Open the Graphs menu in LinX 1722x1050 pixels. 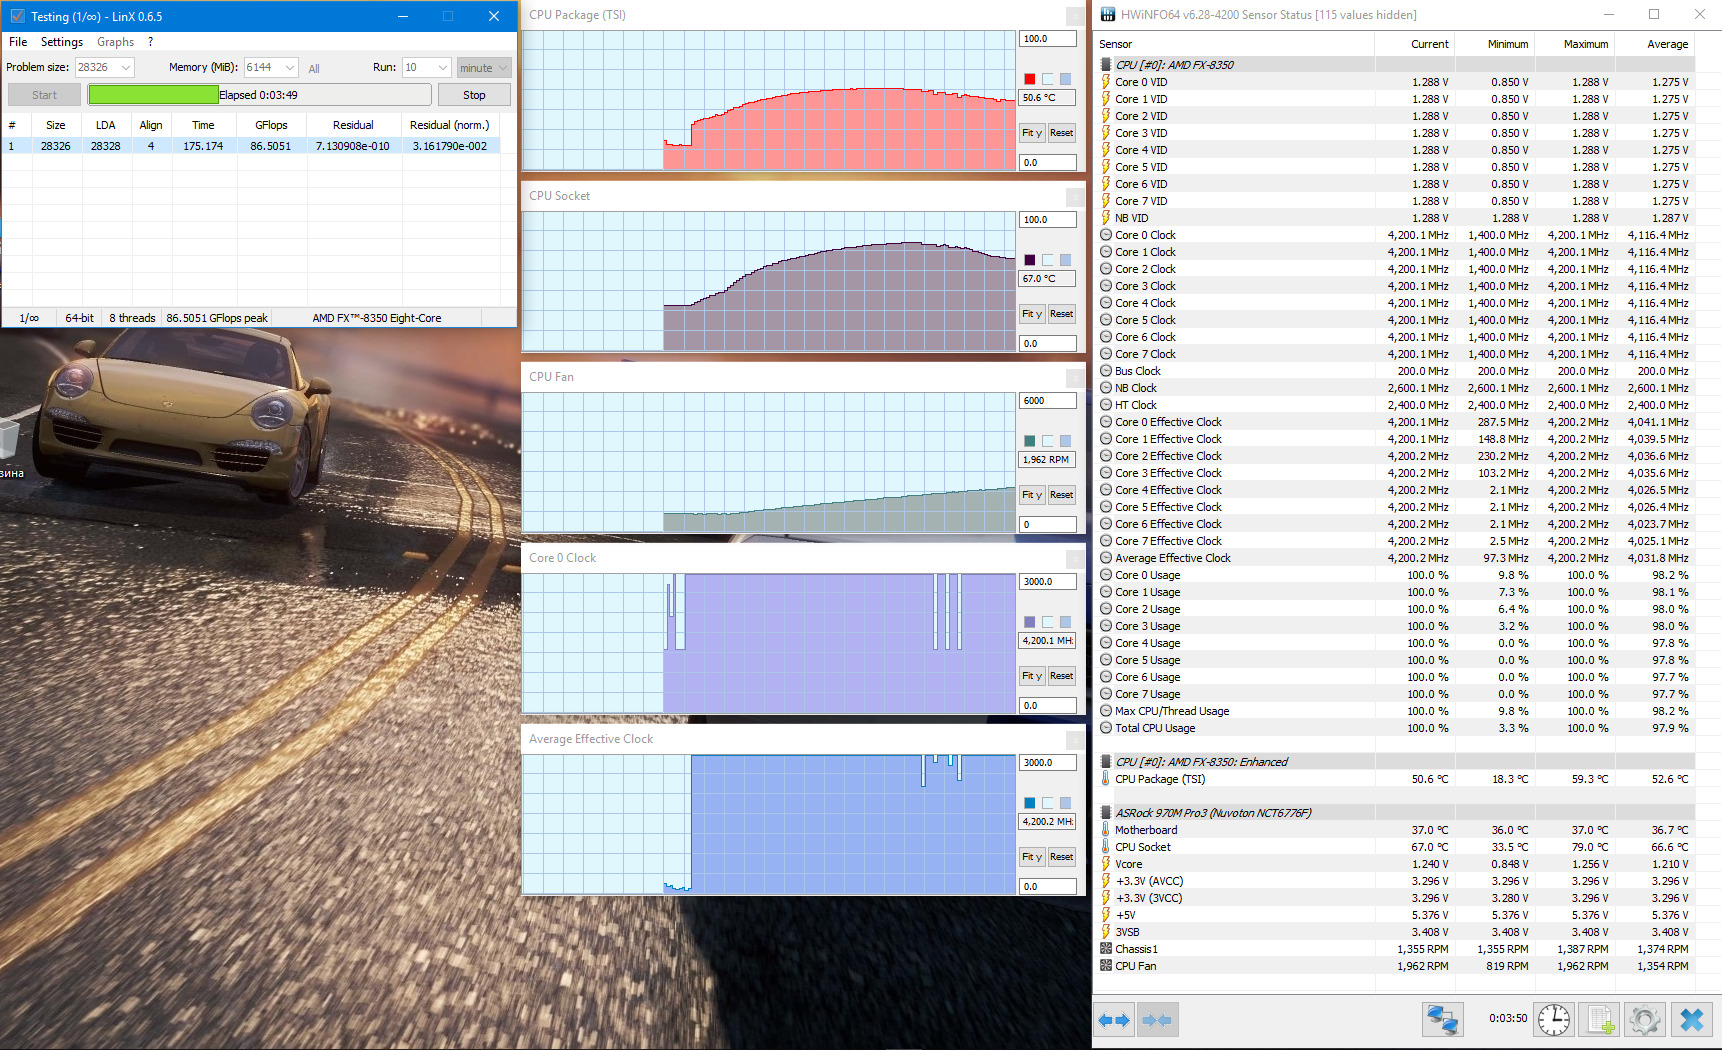[x=115, y=42]
